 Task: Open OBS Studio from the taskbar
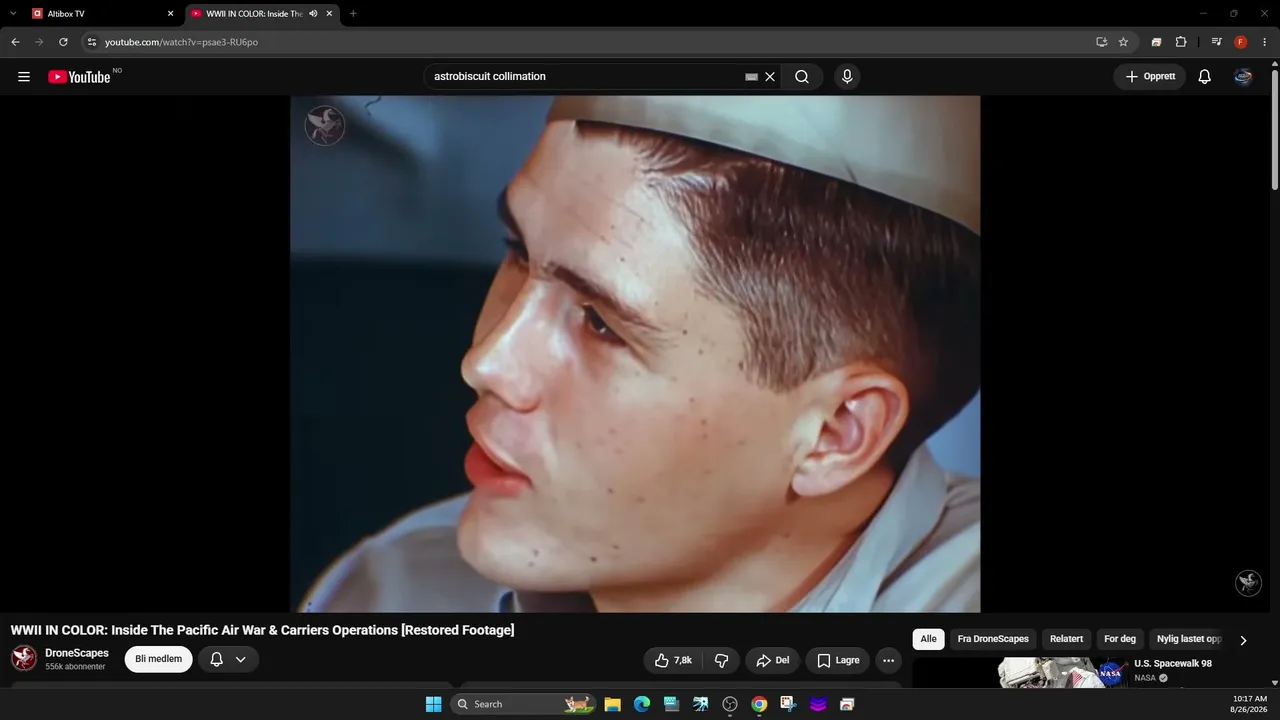(730, 704)
